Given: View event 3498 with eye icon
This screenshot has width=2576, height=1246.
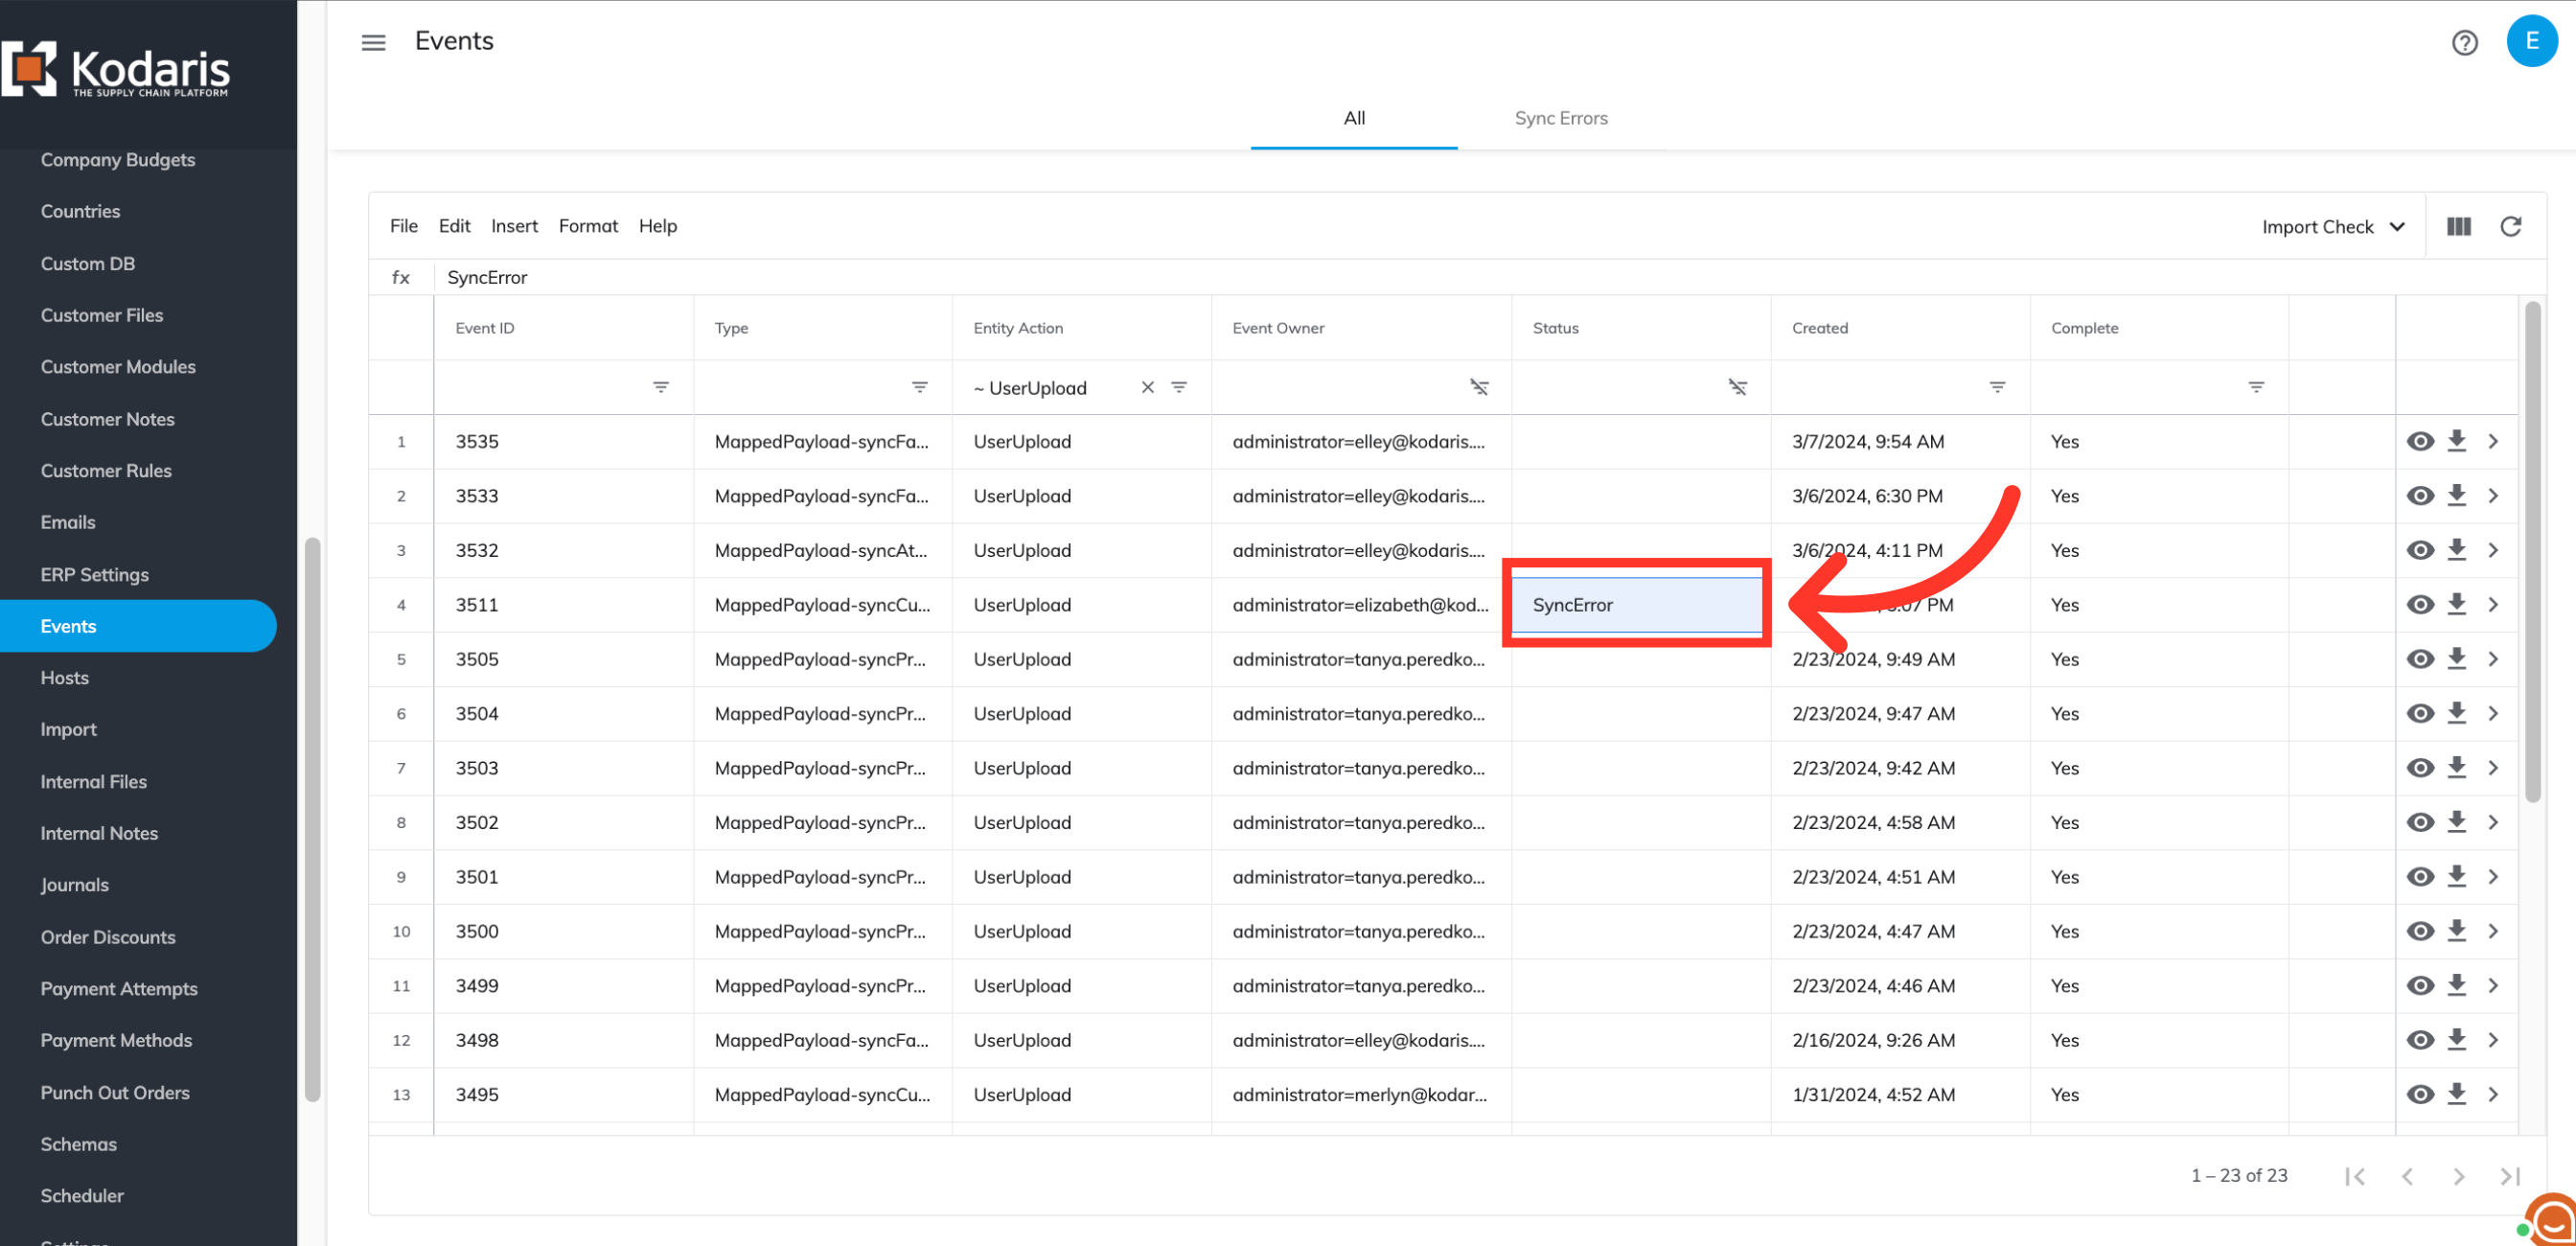Looking at the screenshot, I should pyautogui.click(x=2420, y=1040).
